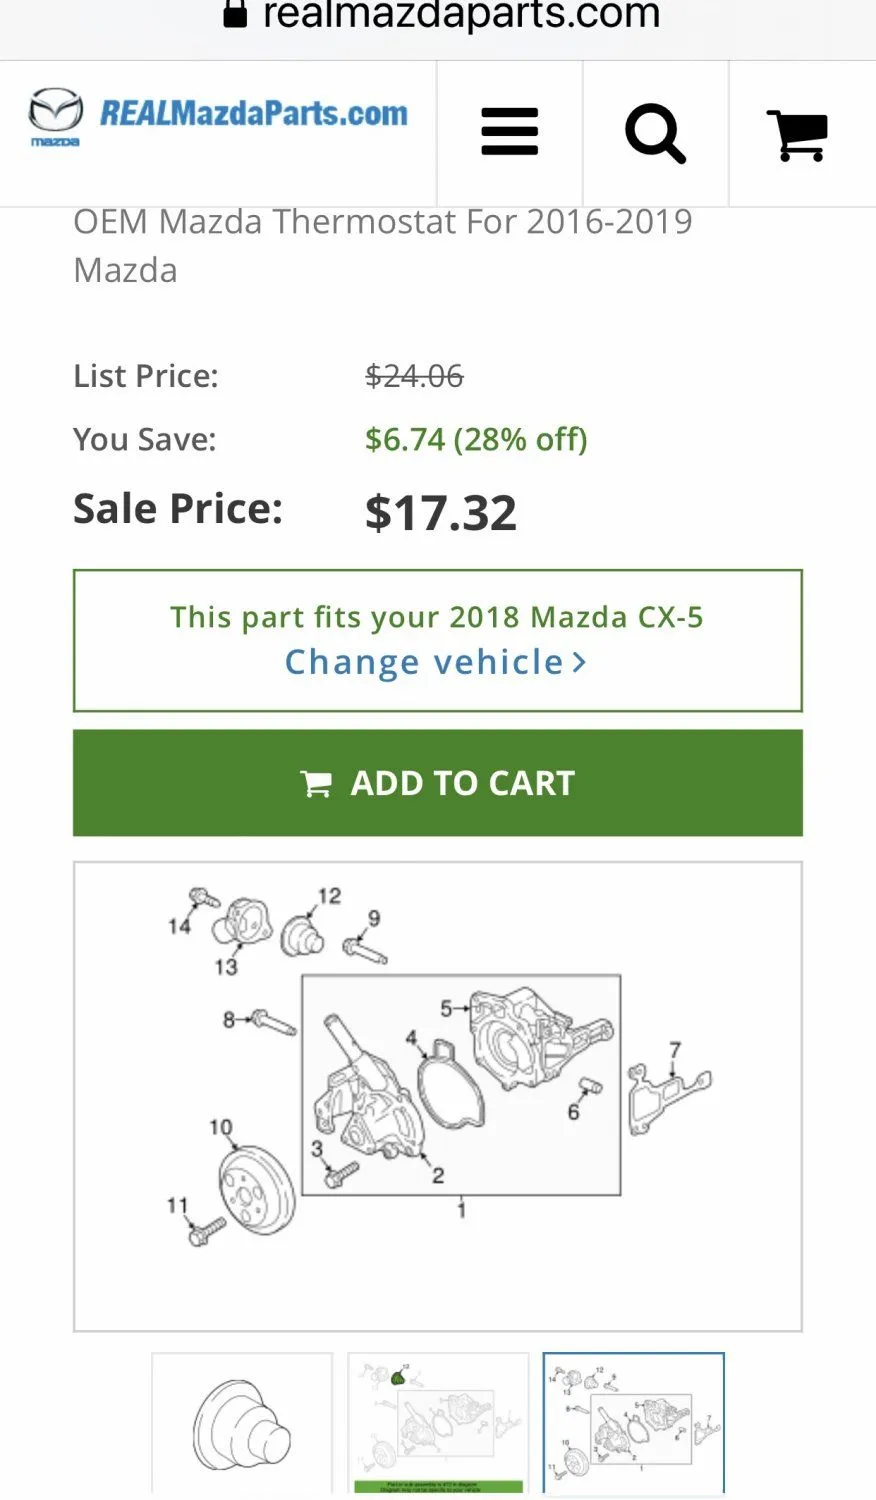The image size is (876, 1500).
Task: Click the cart icon inside Add to Cart
Action: [x=316, y=784]
